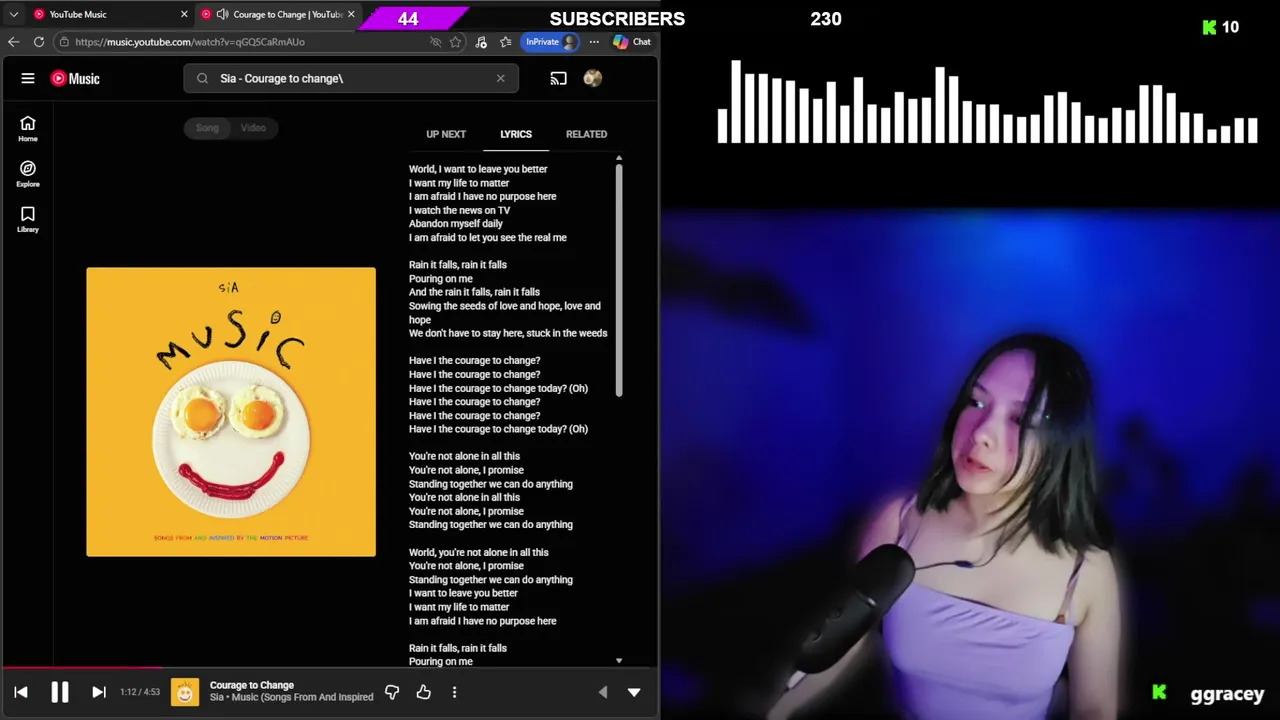Viewport: 1280px width, 720px height.
Task: Click the search magnifier icon
Action: 203,78
